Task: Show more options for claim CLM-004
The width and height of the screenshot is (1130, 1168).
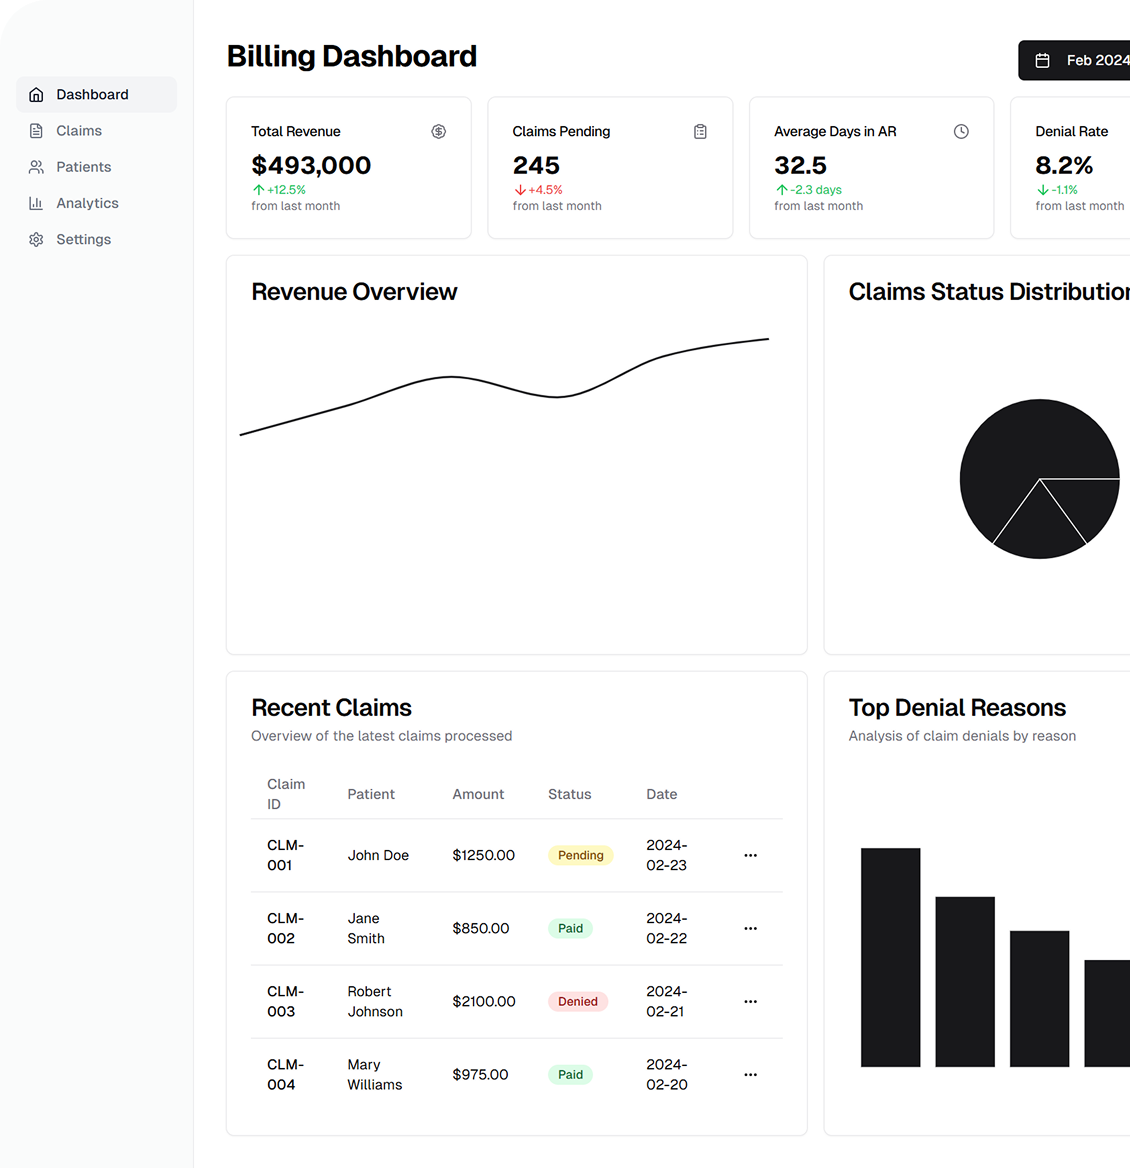Action: [x=750, y=1075]
